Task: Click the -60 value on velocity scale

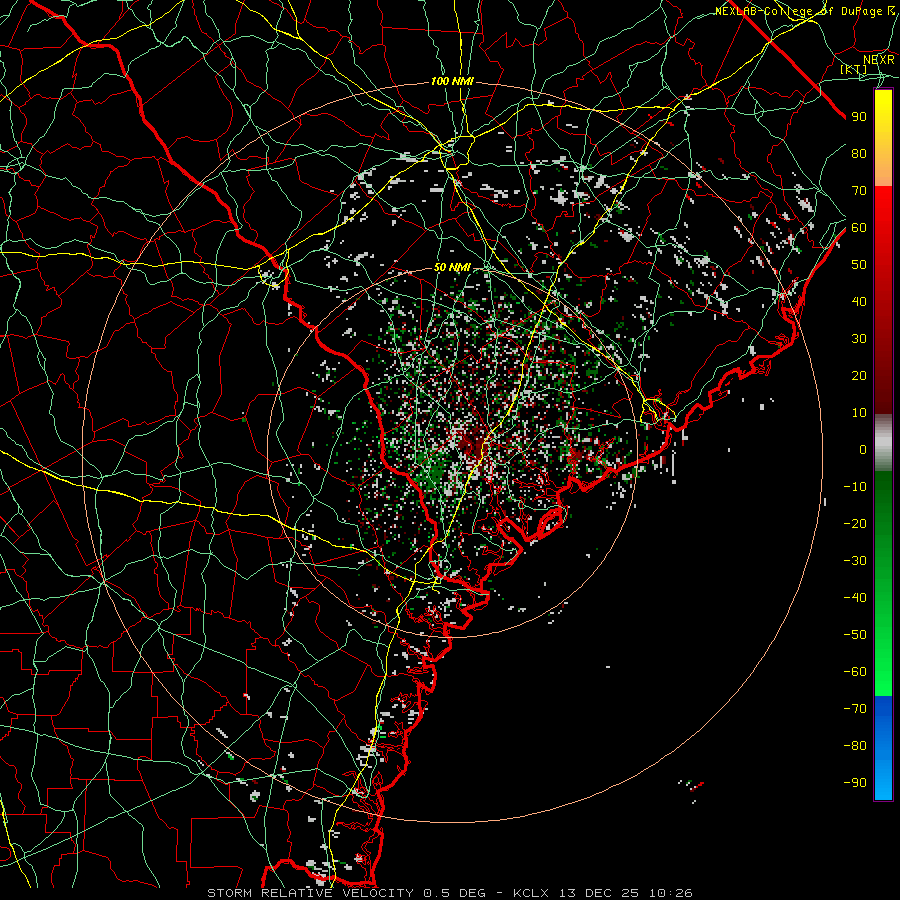Action: (855, 672)
